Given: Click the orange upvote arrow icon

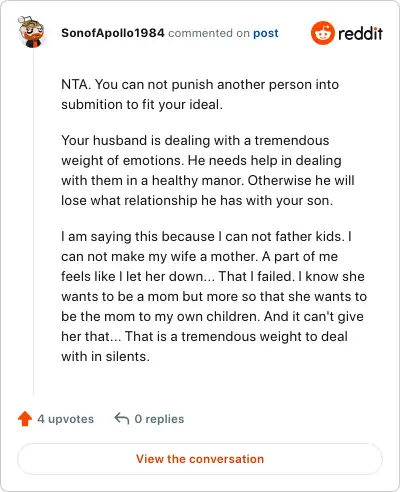Looking at the screenshot, I should pos(25,419).
